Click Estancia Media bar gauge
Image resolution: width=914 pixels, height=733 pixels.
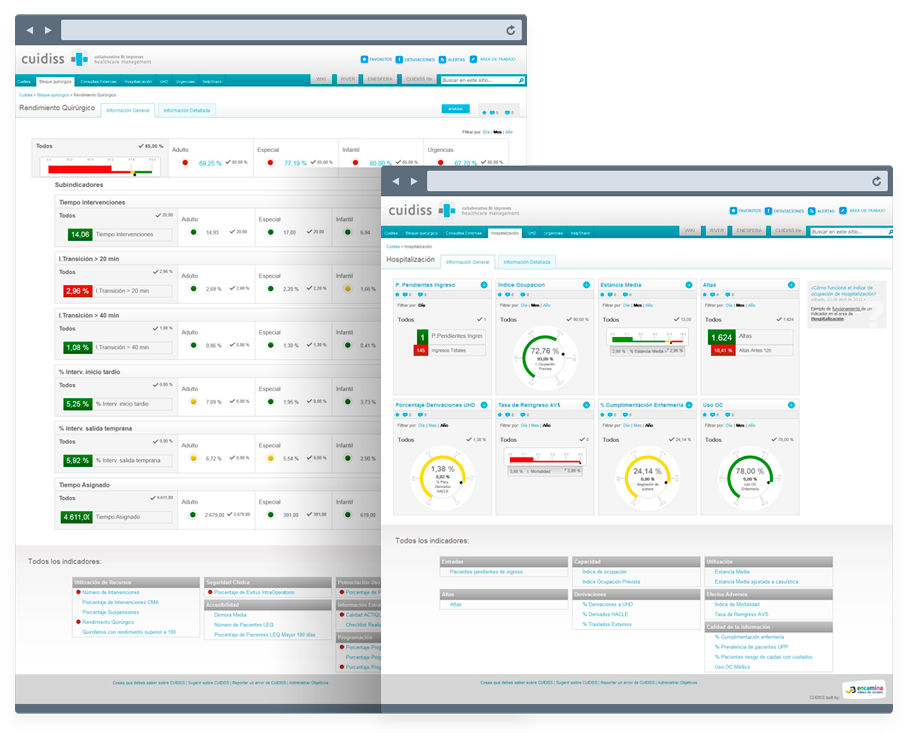pos(648,338)
